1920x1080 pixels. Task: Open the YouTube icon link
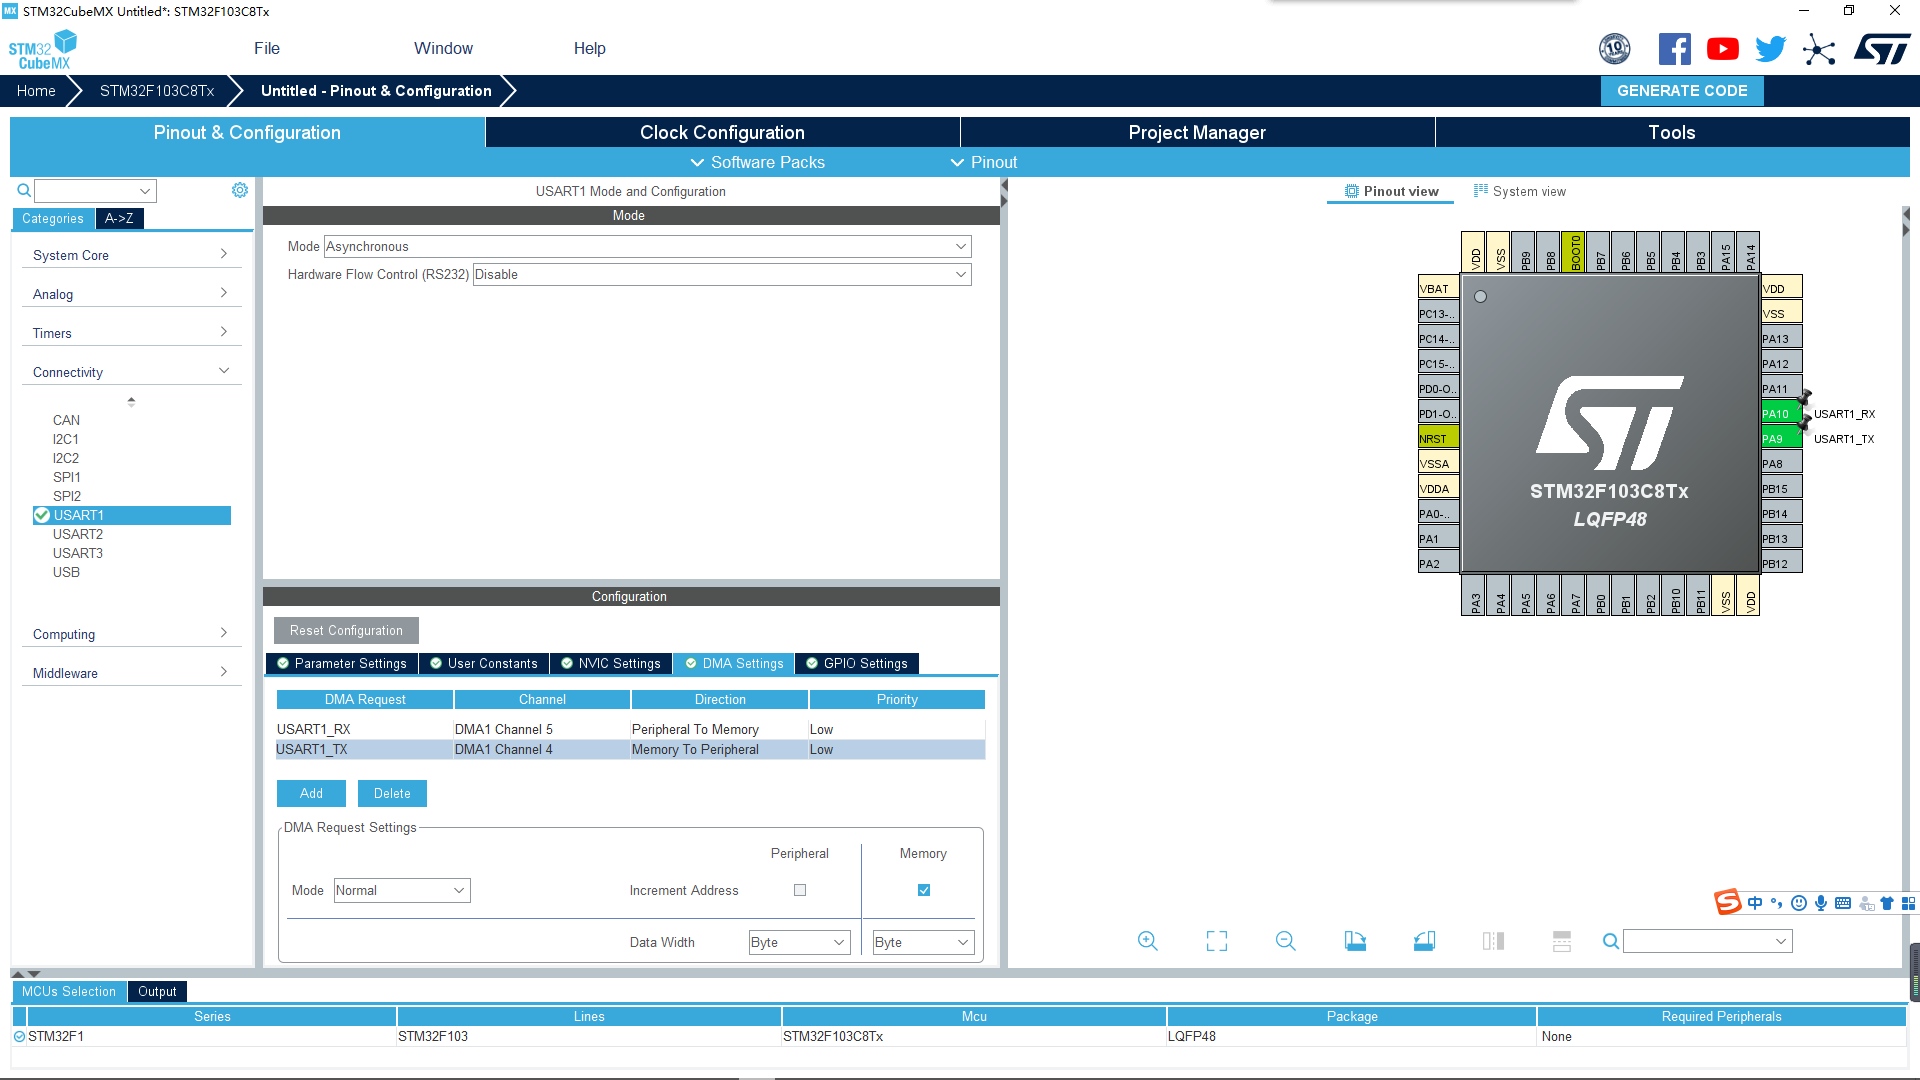[x=1722, y=49]
